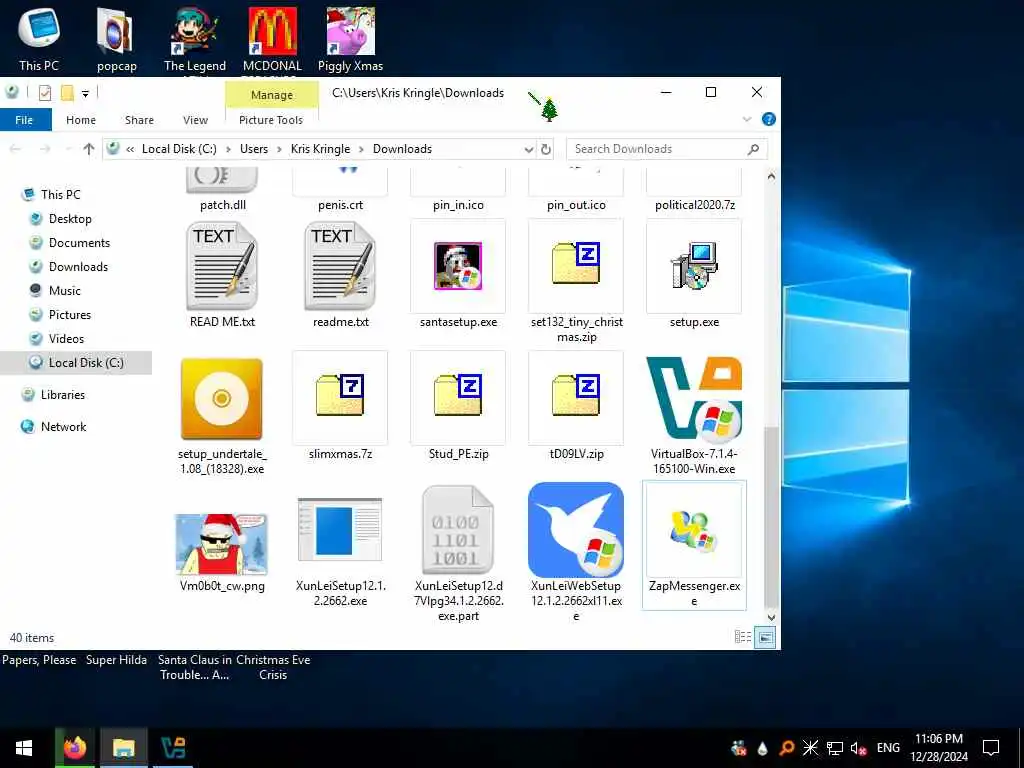Select VirtualBox-7.1.4 installer icon

(694, 398)
